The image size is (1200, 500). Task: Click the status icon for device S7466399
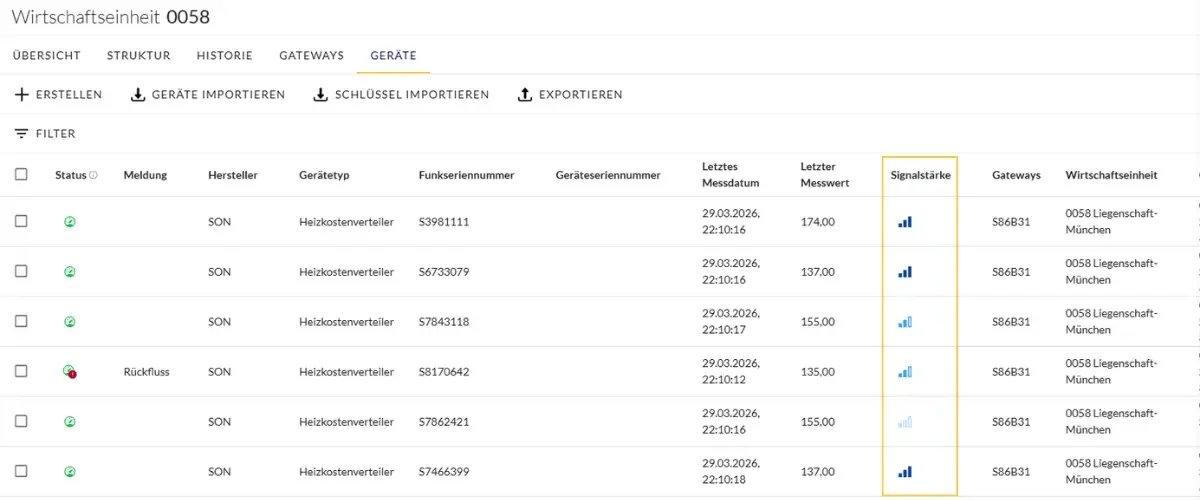click(70, 472)
